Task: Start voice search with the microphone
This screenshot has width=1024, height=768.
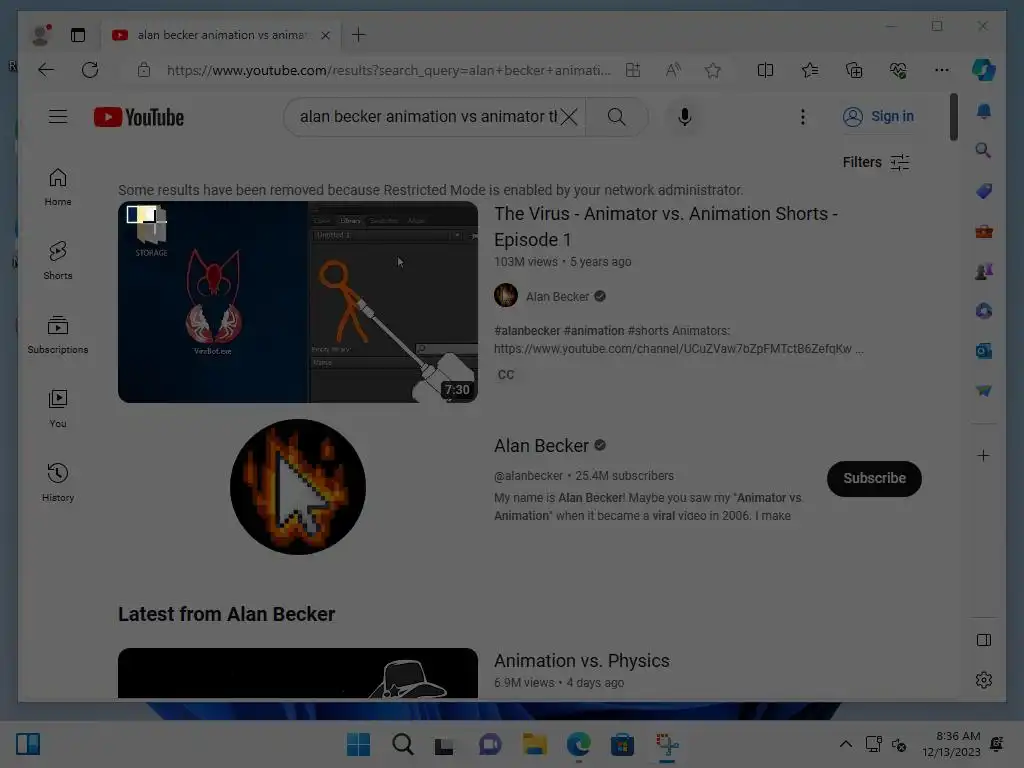Action: [684, 117]
